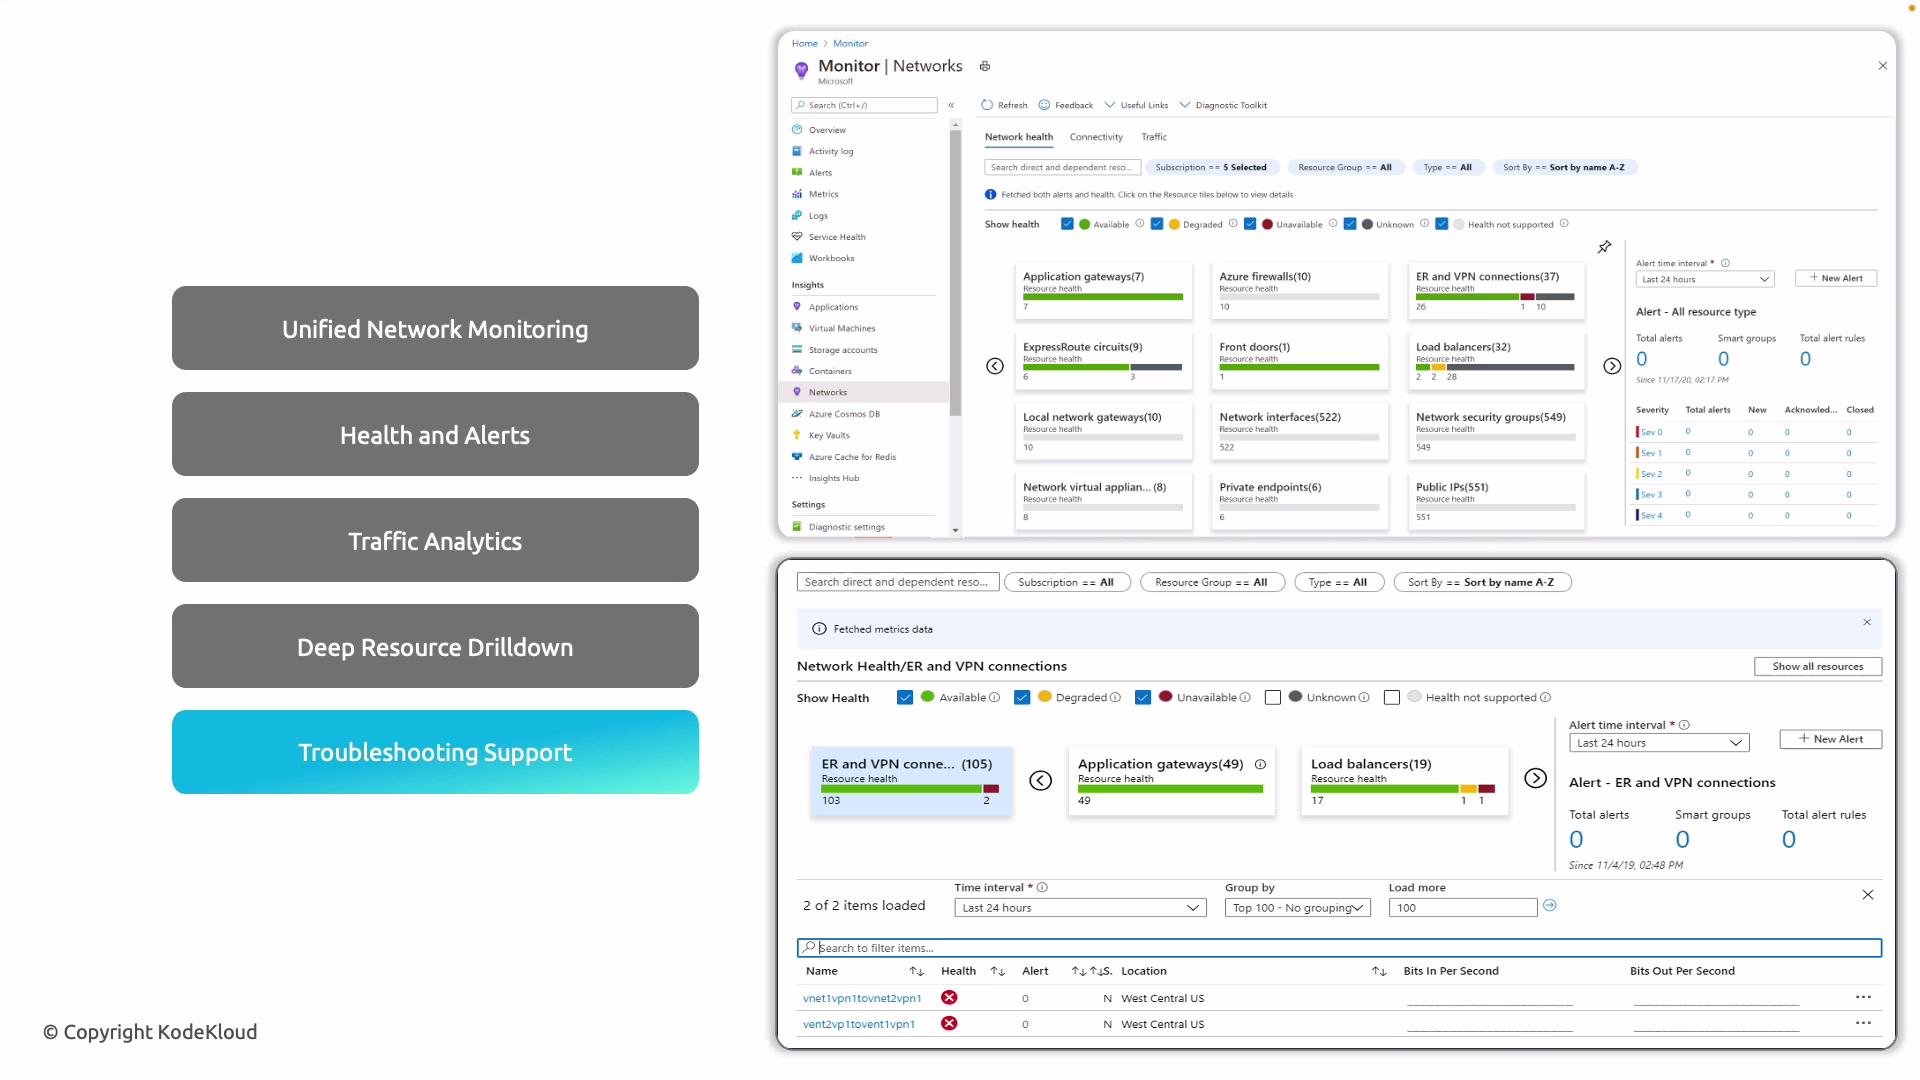Viewport: 1920px width, 1080px height.
Task: Toggle Available checkbox in lower Show Health
Action: [905, 698]
